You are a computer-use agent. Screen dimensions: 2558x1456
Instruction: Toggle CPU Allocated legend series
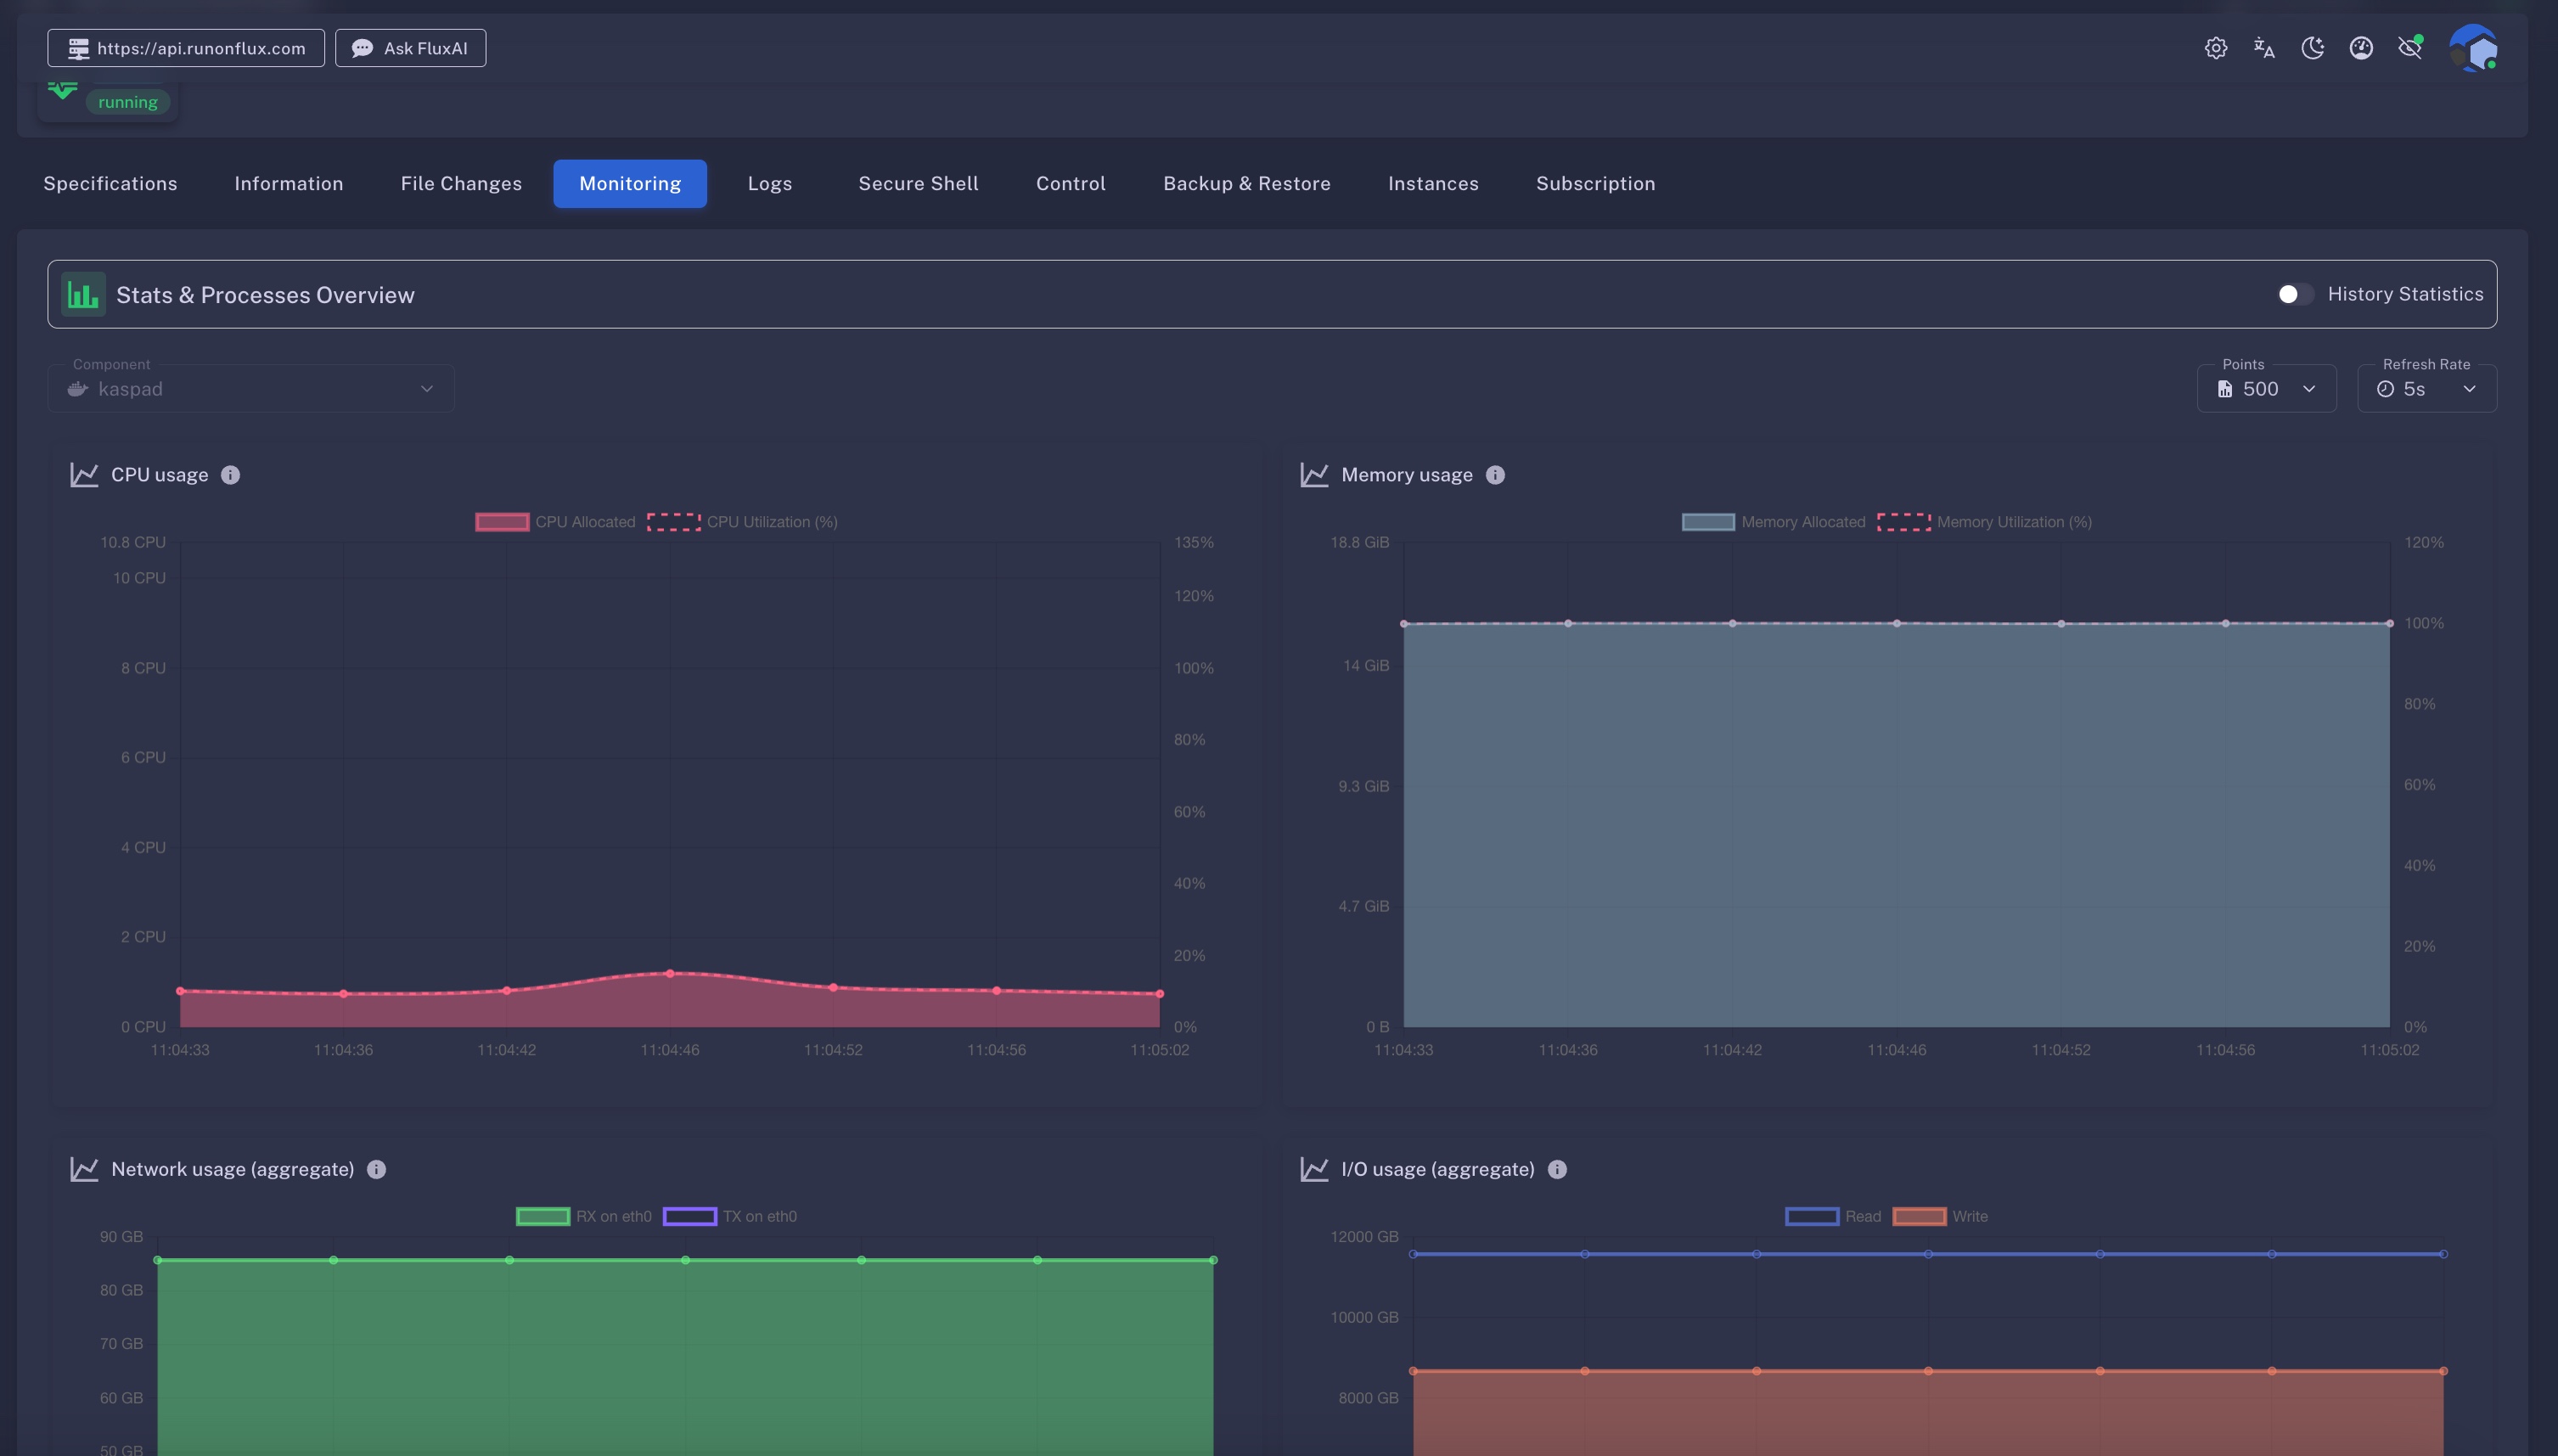(x=556, y=522)
